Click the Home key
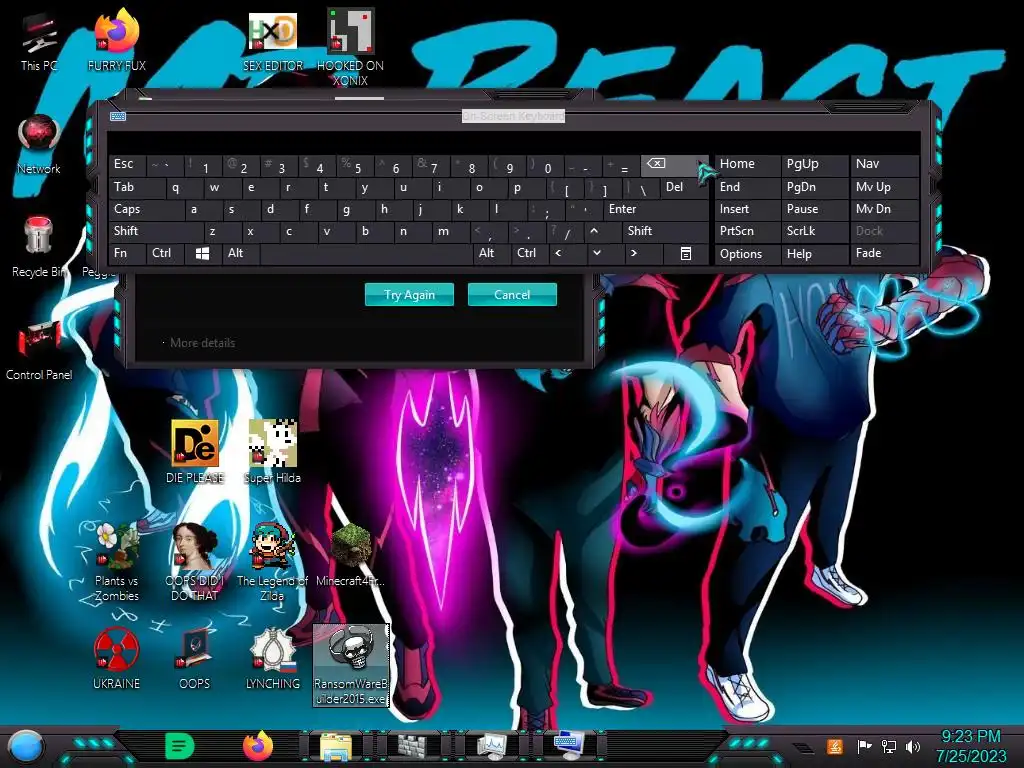The image size is (1024, 768). [x=747, y=165]
